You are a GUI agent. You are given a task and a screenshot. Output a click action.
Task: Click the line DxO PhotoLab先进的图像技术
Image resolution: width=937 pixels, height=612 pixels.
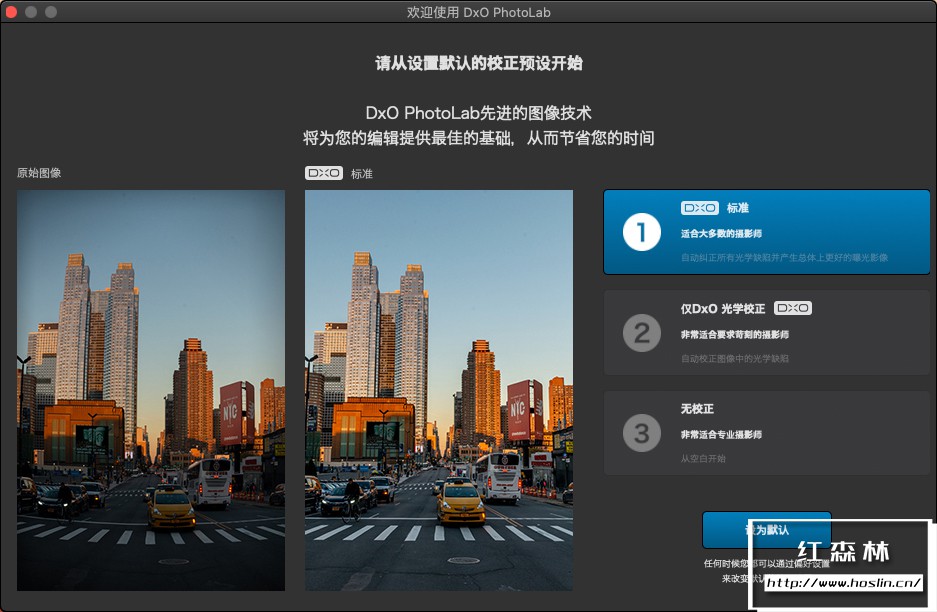pos(479,113)
